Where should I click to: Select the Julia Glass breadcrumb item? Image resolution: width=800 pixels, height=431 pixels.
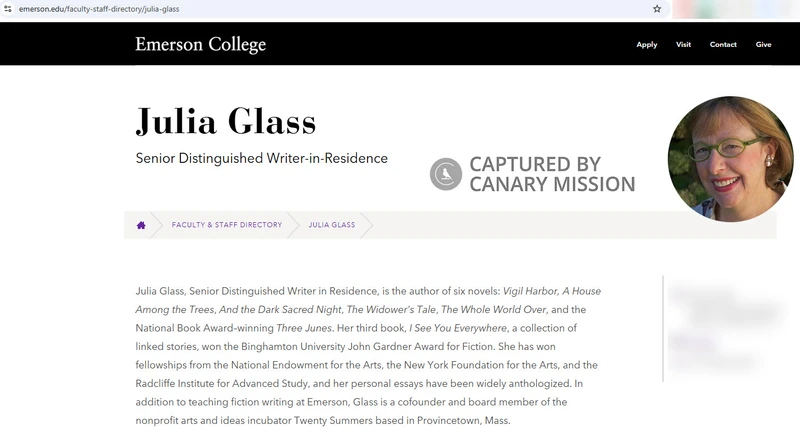click(x=332, y=224)
